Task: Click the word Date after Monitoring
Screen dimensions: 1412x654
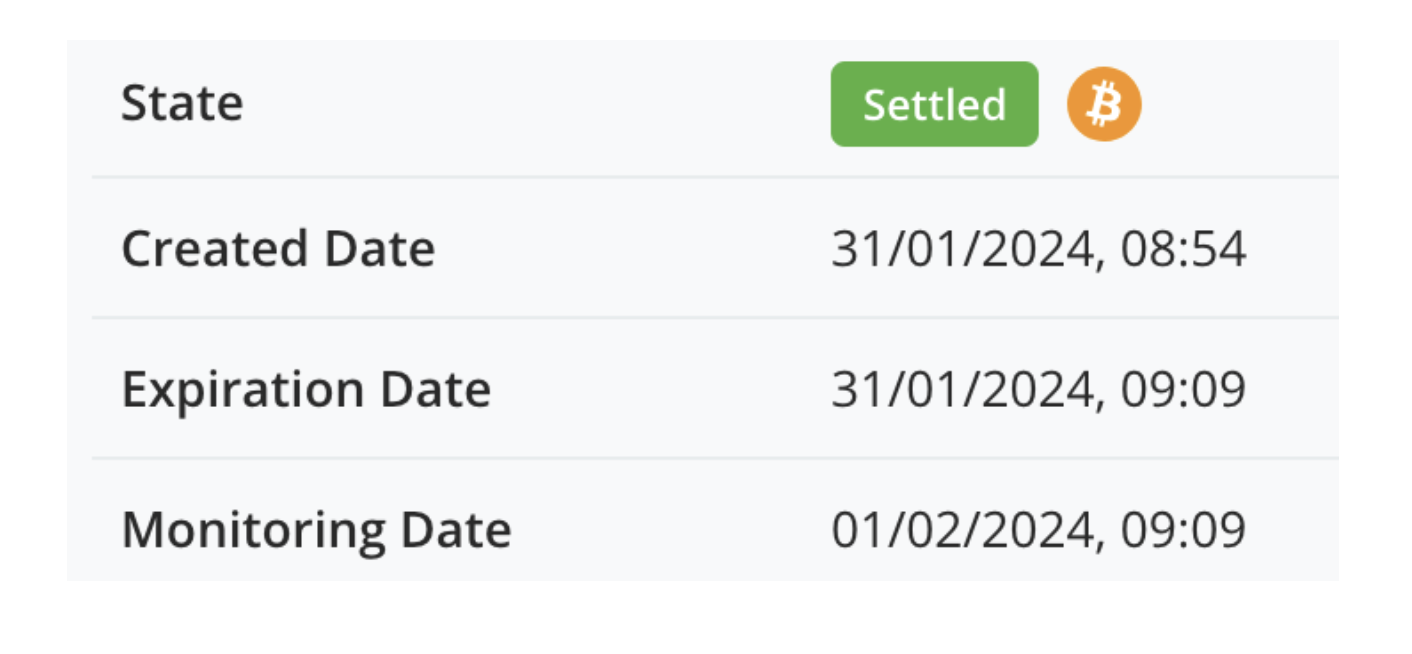Action: pyautogui.click(x=455, y=530)
